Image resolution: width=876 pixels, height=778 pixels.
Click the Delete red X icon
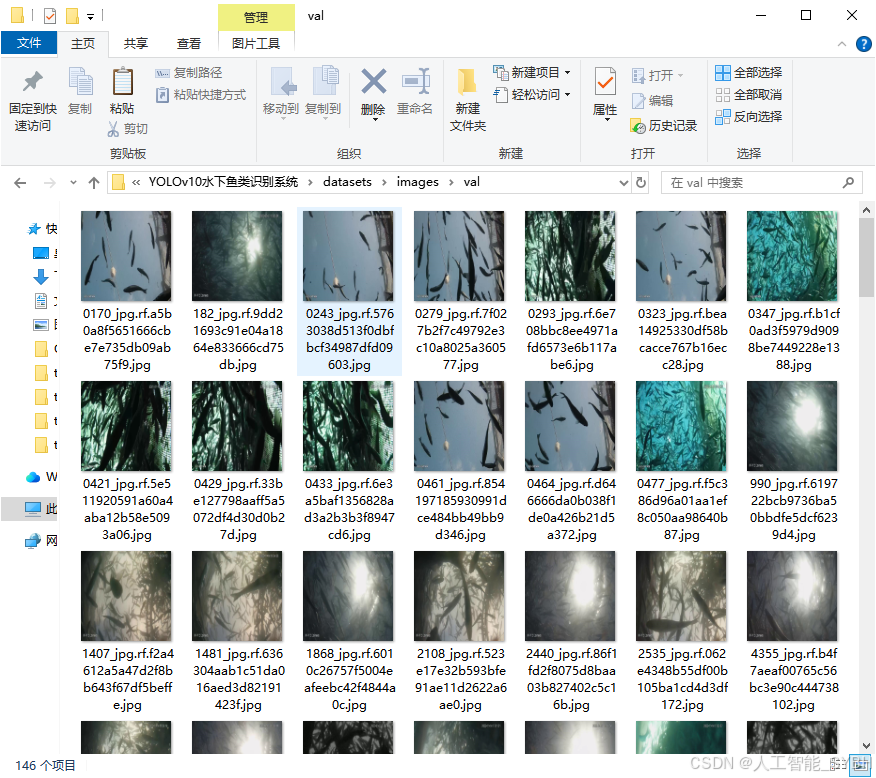pos(373,82)
